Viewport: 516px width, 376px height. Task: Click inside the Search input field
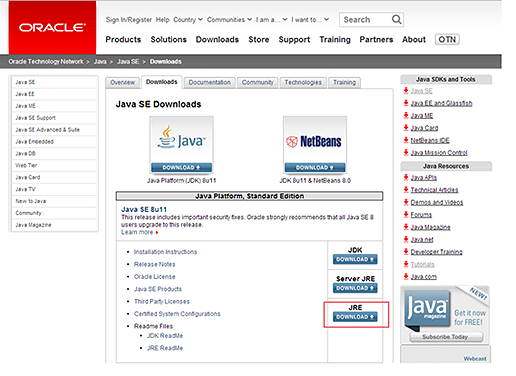(366, 20)
